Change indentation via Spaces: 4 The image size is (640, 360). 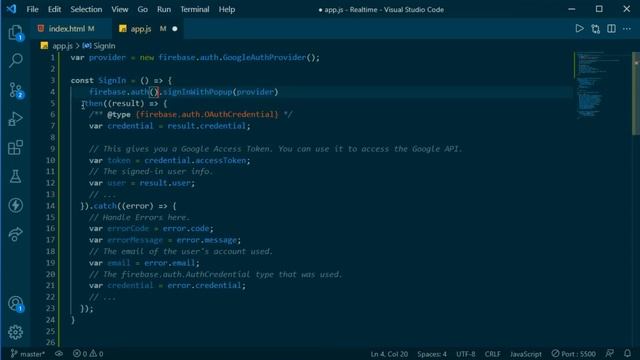432,354
